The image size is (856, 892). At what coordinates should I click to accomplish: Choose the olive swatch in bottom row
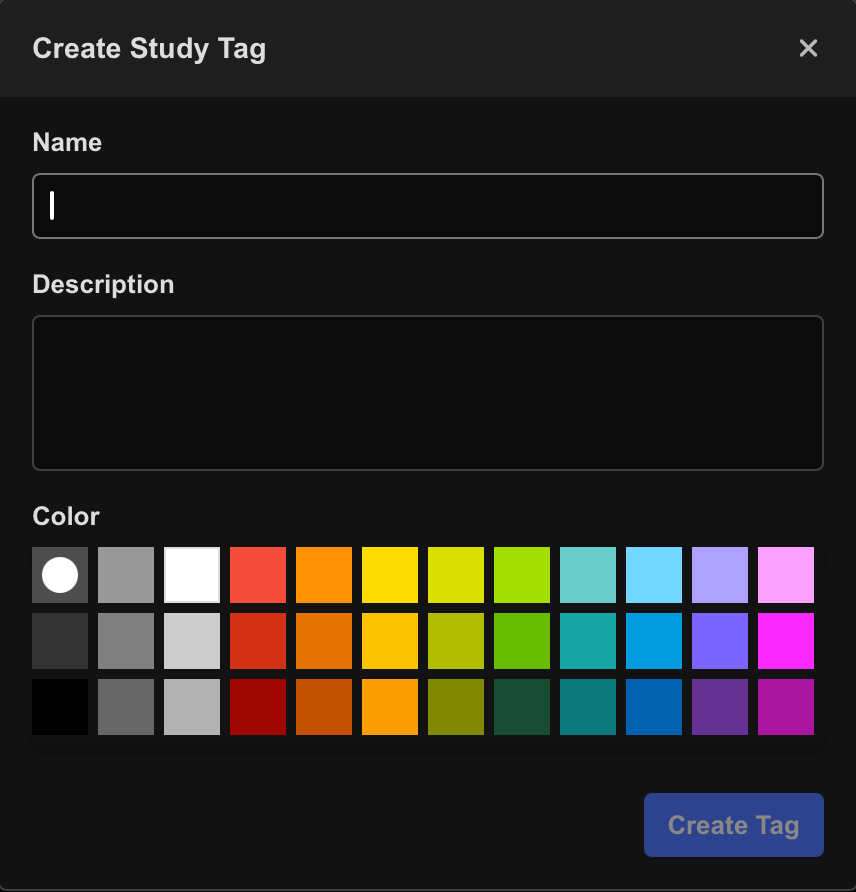pos(456,707)
